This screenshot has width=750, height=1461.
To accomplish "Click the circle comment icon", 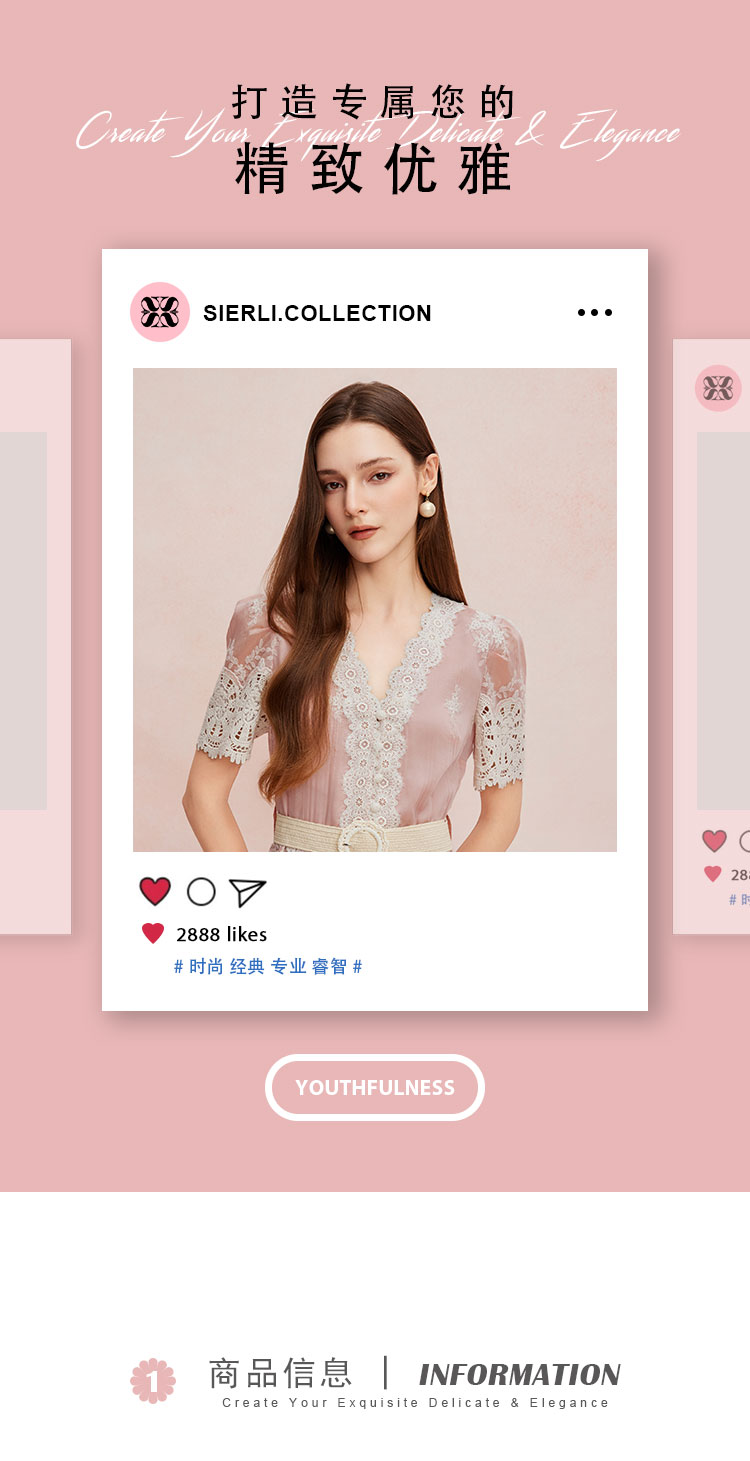I will click(x=201, y=891).
